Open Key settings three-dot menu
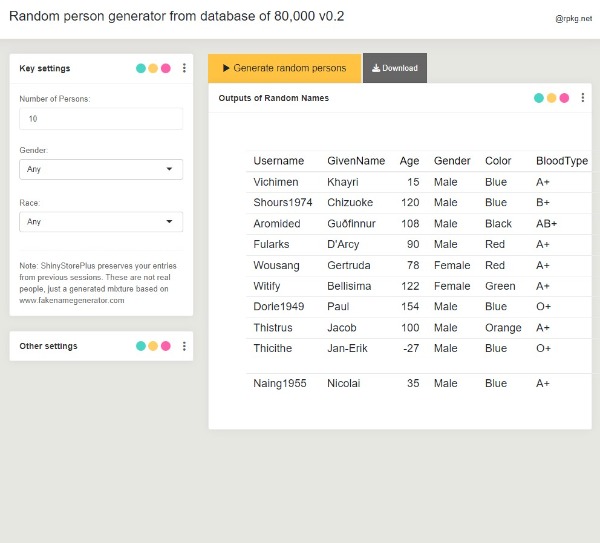 coord(184,69)
